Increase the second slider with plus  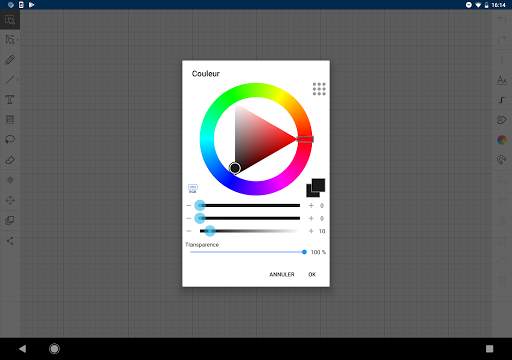click(311, 218)
